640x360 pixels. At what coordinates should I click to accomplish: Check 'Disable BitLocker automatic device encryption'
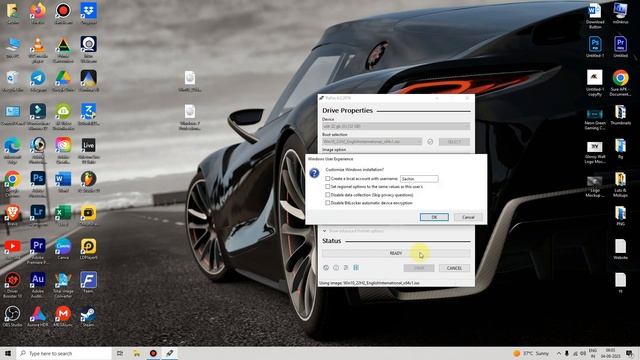328,203
